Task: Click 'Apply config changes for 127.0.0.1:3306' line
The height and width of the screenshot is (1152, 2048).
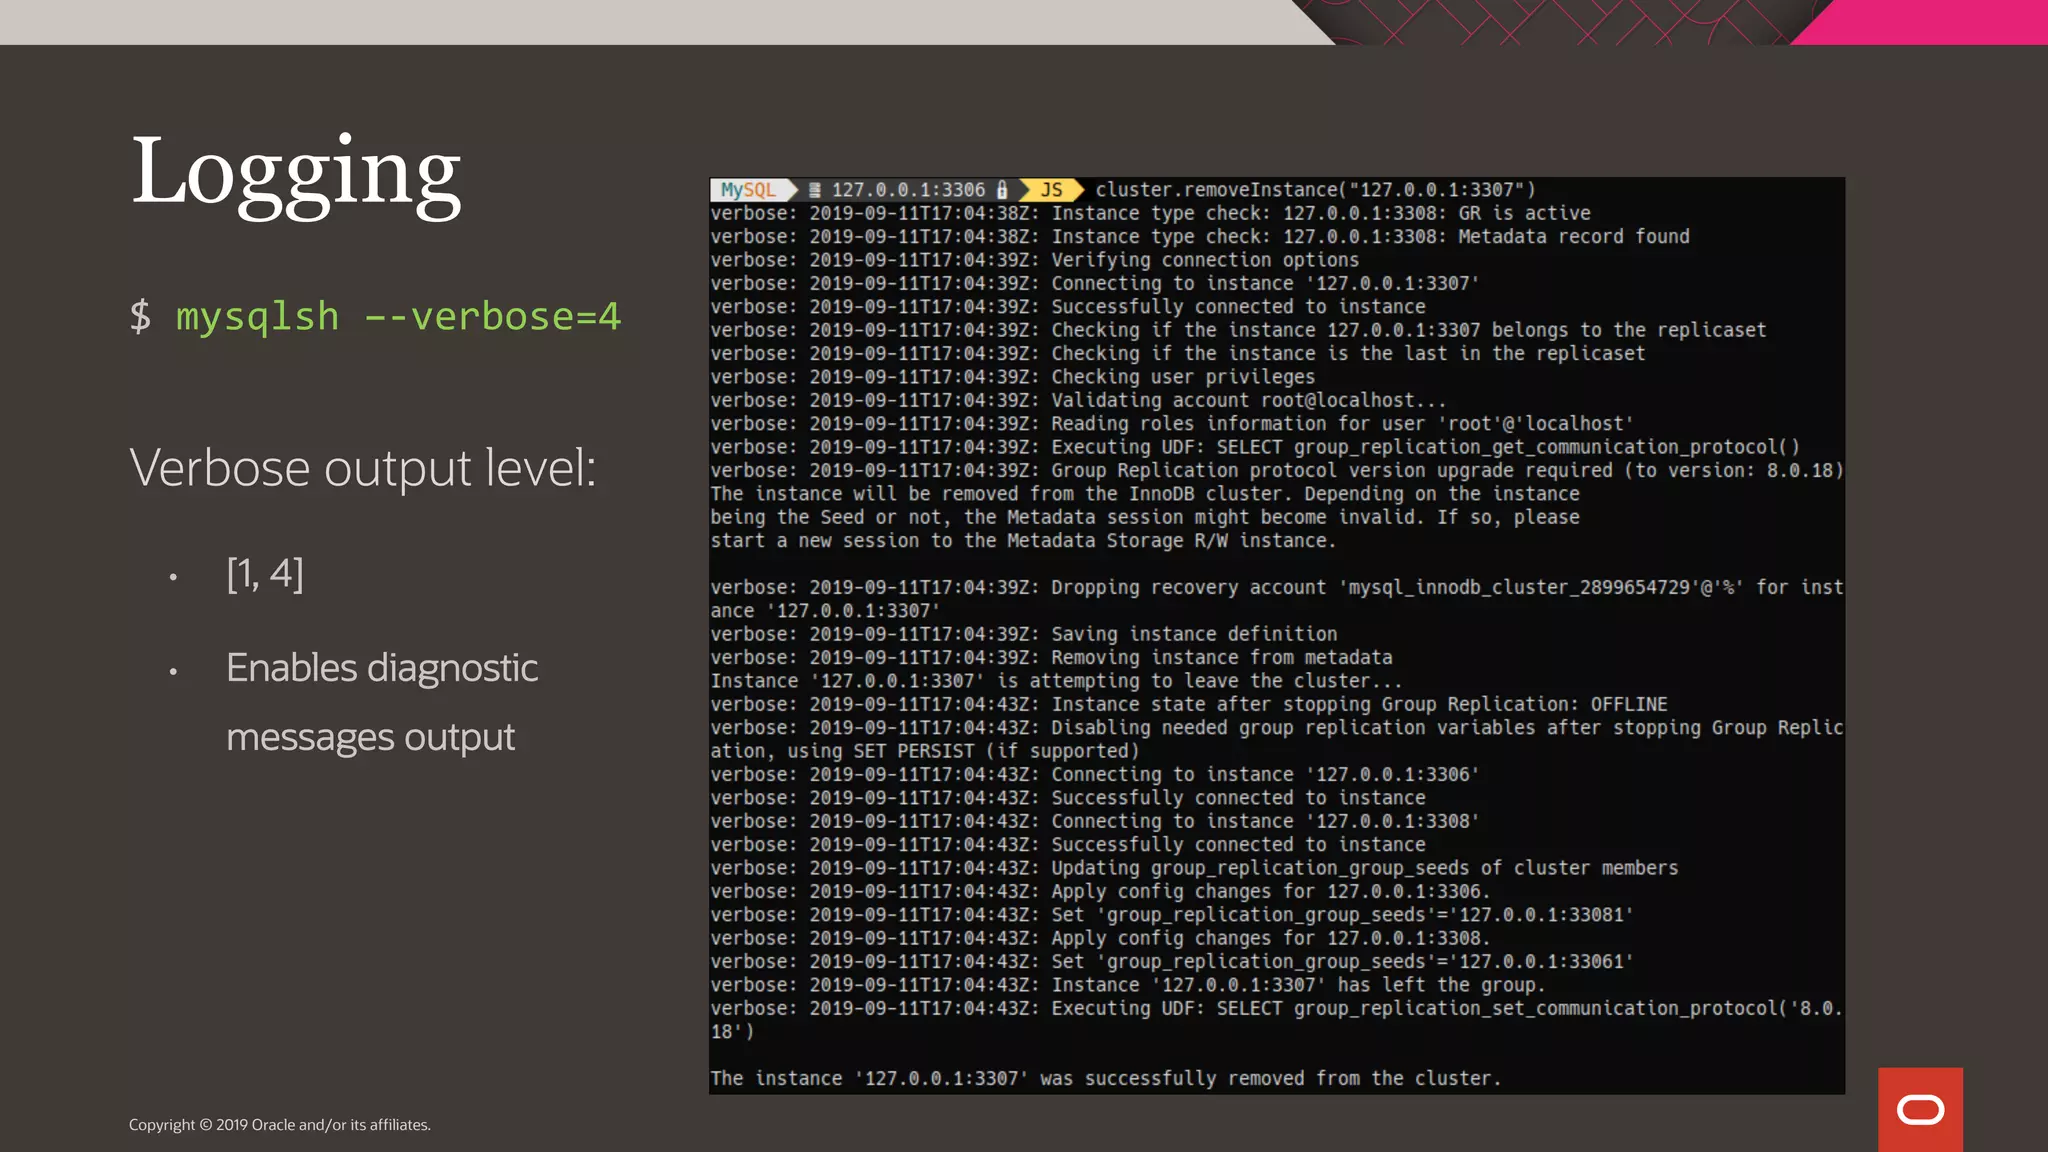Action: point(1100,892)
